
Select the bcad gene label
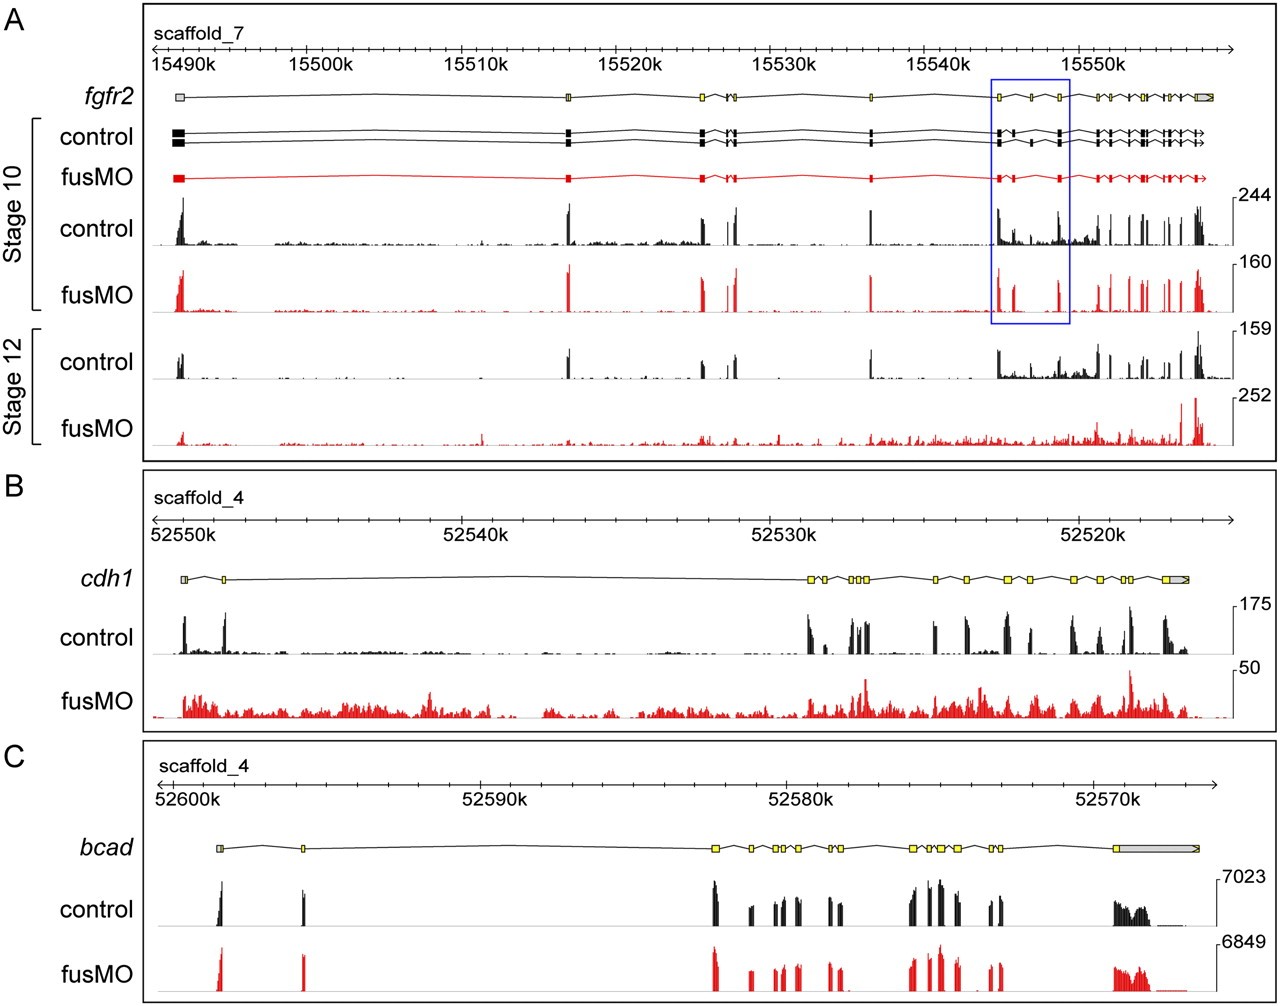[x=108, y=848]
